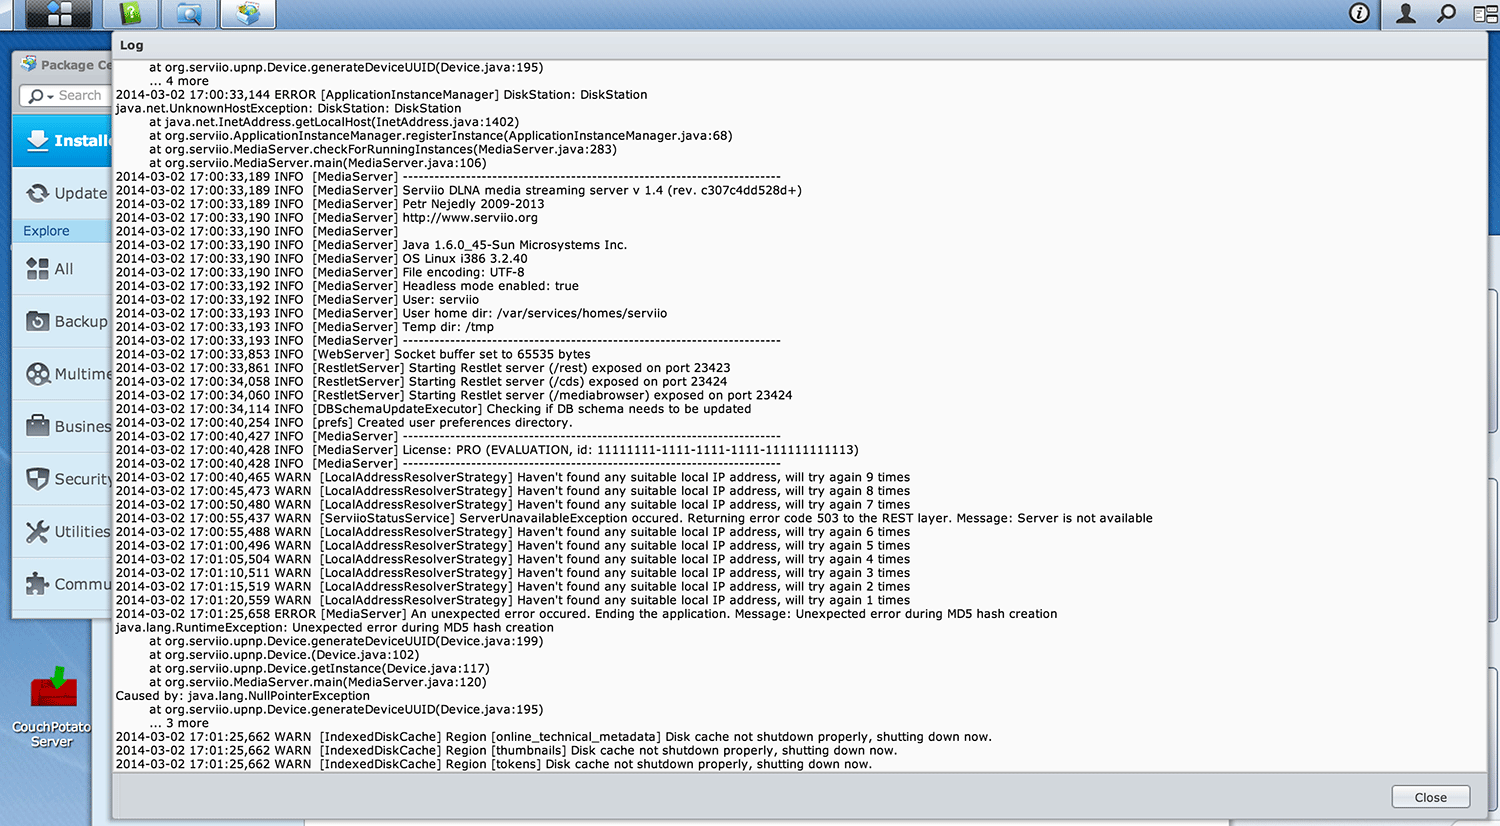
Task: Click the Package Center window title icon
Action: (29, 64)
